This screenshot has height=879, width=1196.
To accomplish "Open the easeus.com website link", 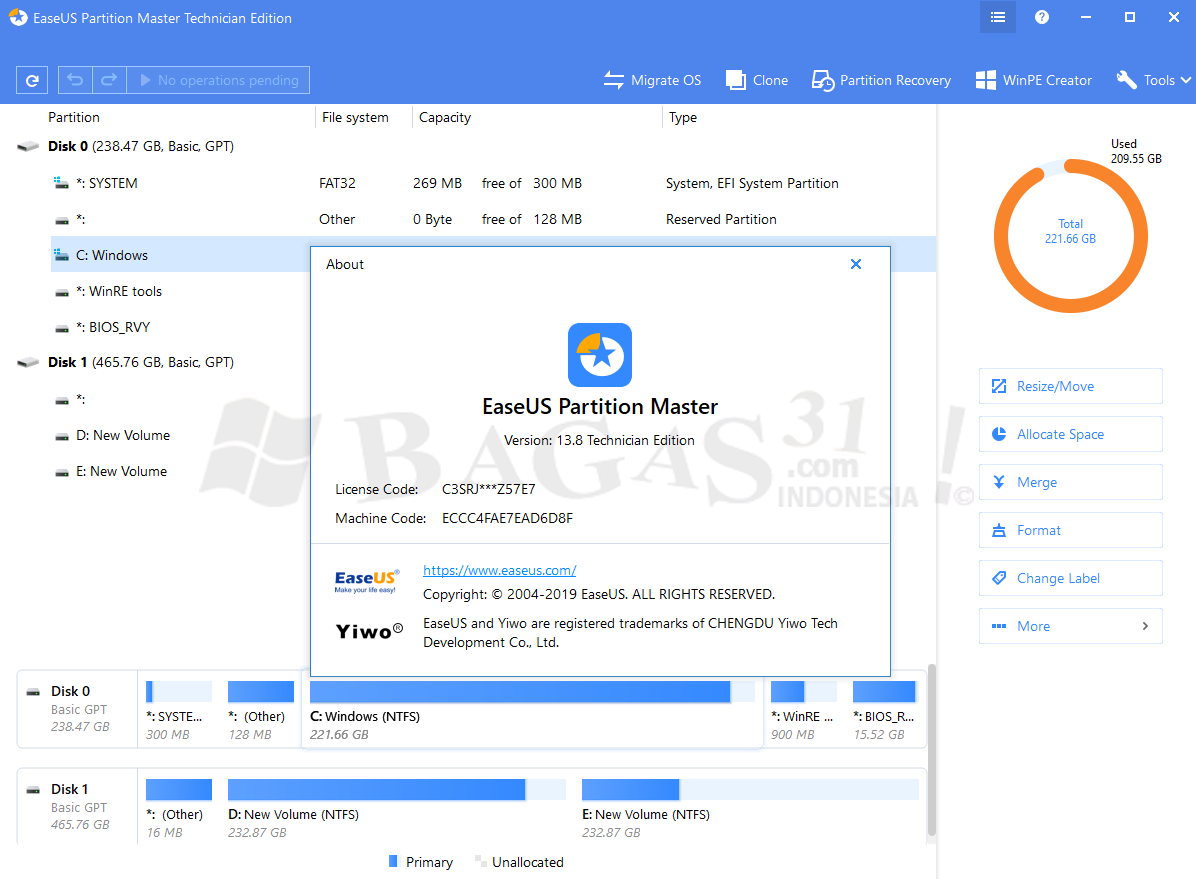I will [500, 570].
